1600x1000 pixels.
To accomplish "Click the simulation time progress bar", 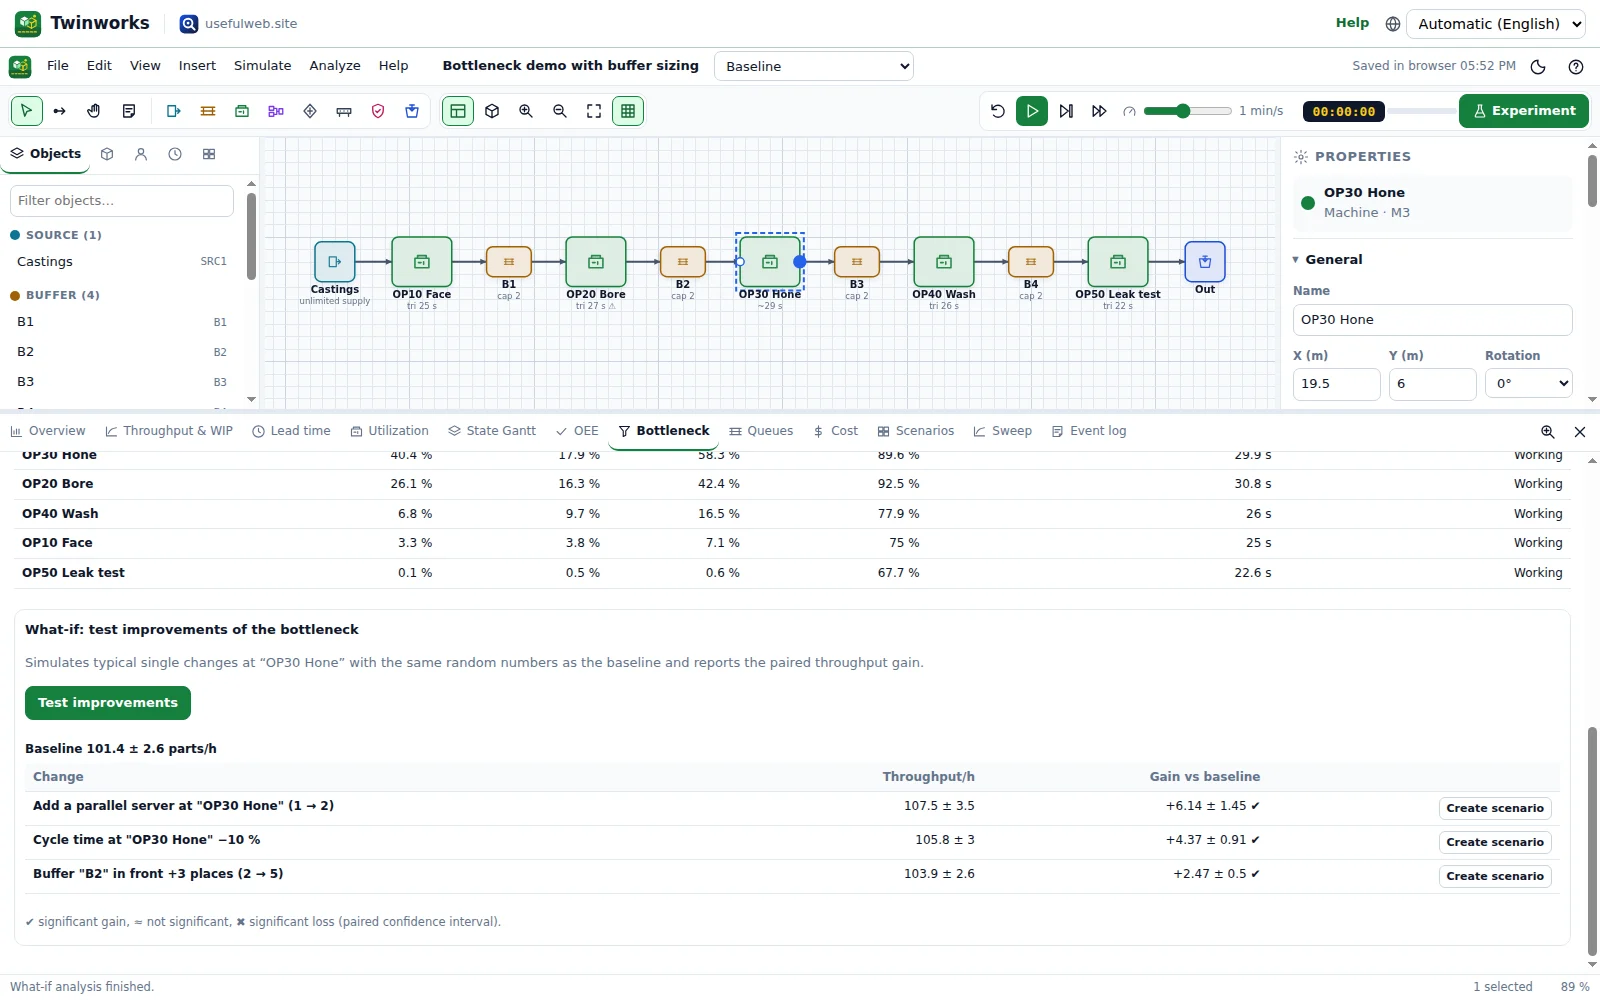I will (x=1420, y=111).
